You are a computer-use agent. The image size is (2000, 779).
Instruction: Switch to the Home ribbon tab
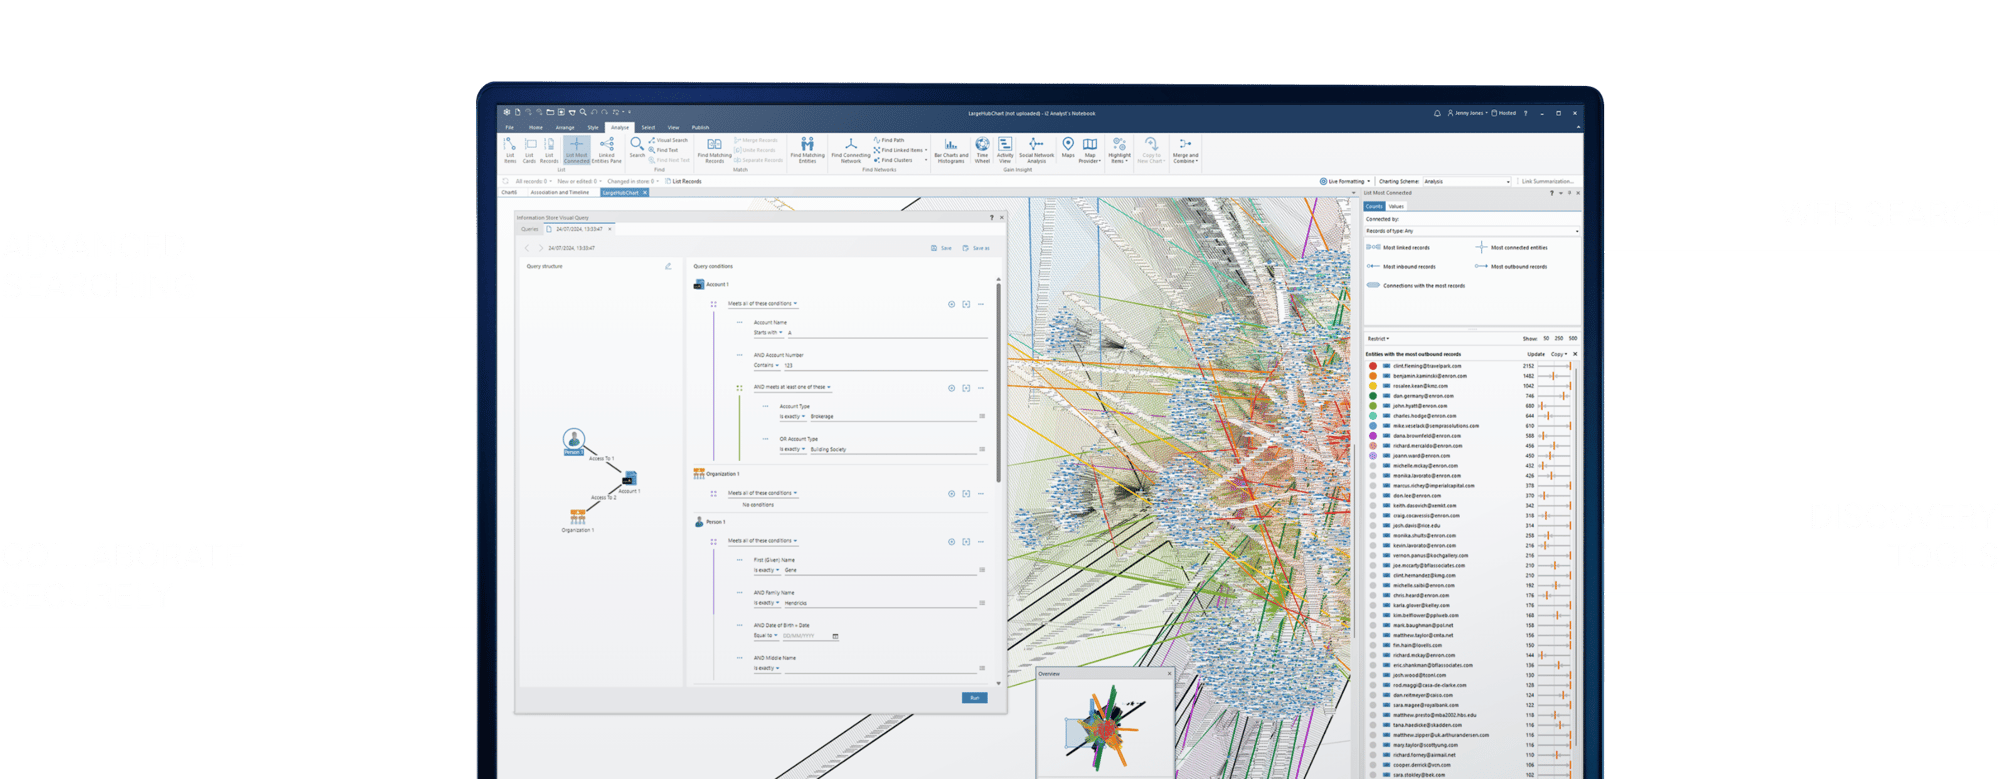click(536, 127)
